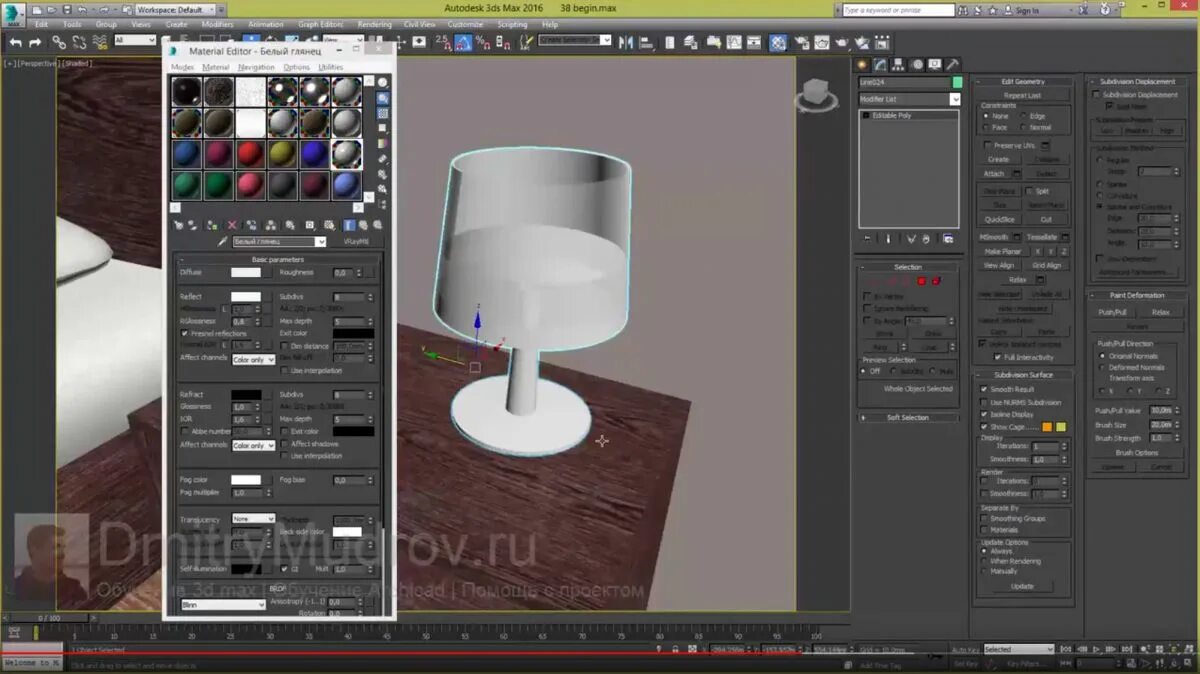Click Assign Material to Selection icon
Viewport: 1200px width, 674px height.
pos(211,225)
